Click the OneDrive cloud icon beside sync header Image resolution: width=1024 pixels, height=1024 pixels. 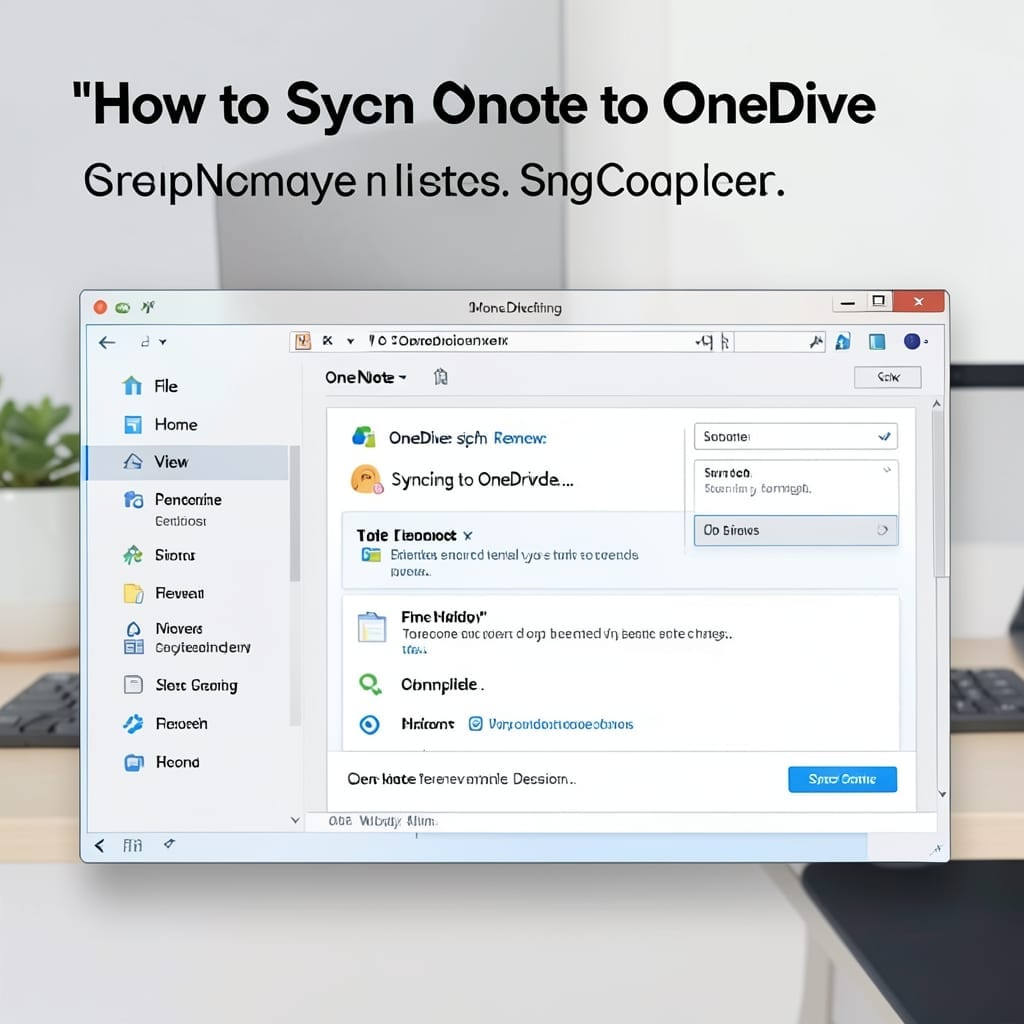click(364, 437)
